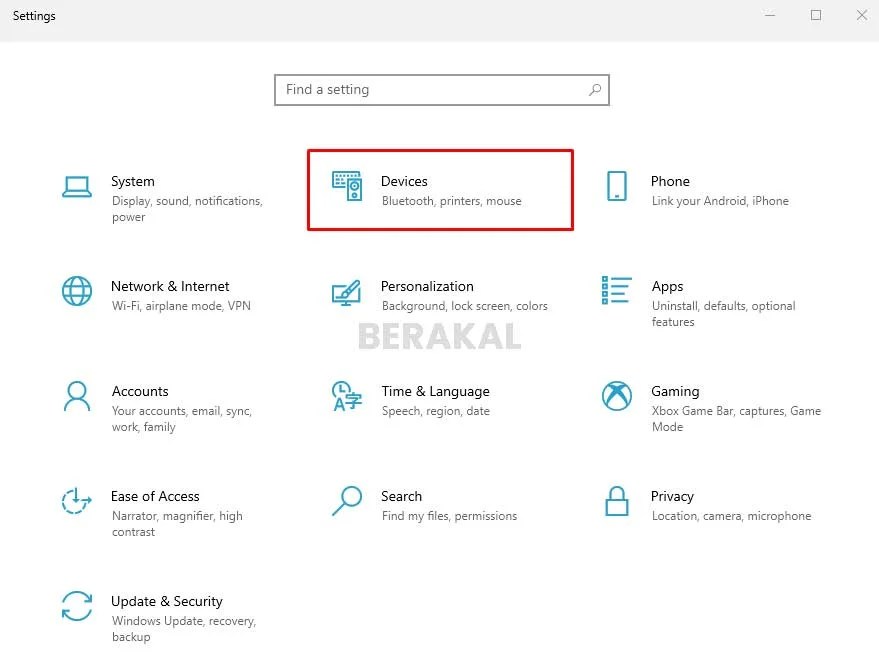Click the magnifier inside the search box
The height and width of the screenshot is (669, 879).
(x=595, y=89)
